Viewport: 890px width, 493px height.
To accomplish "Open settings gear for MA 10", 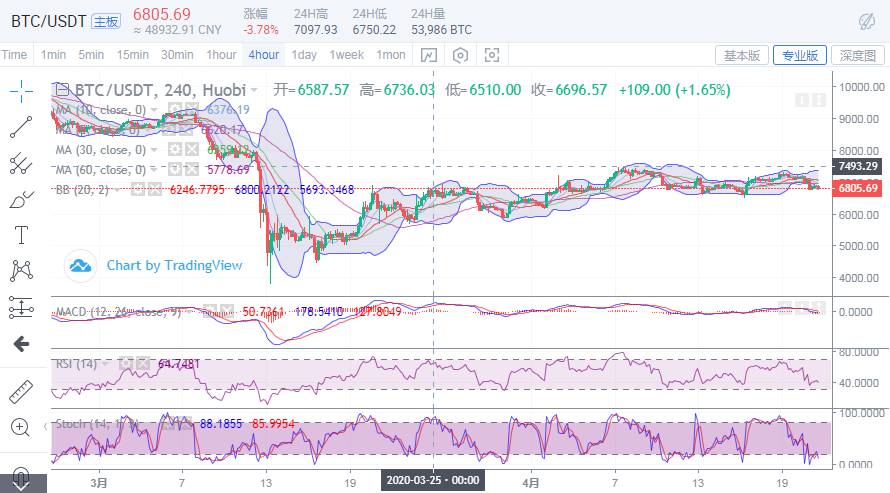I will click(175, 109).
